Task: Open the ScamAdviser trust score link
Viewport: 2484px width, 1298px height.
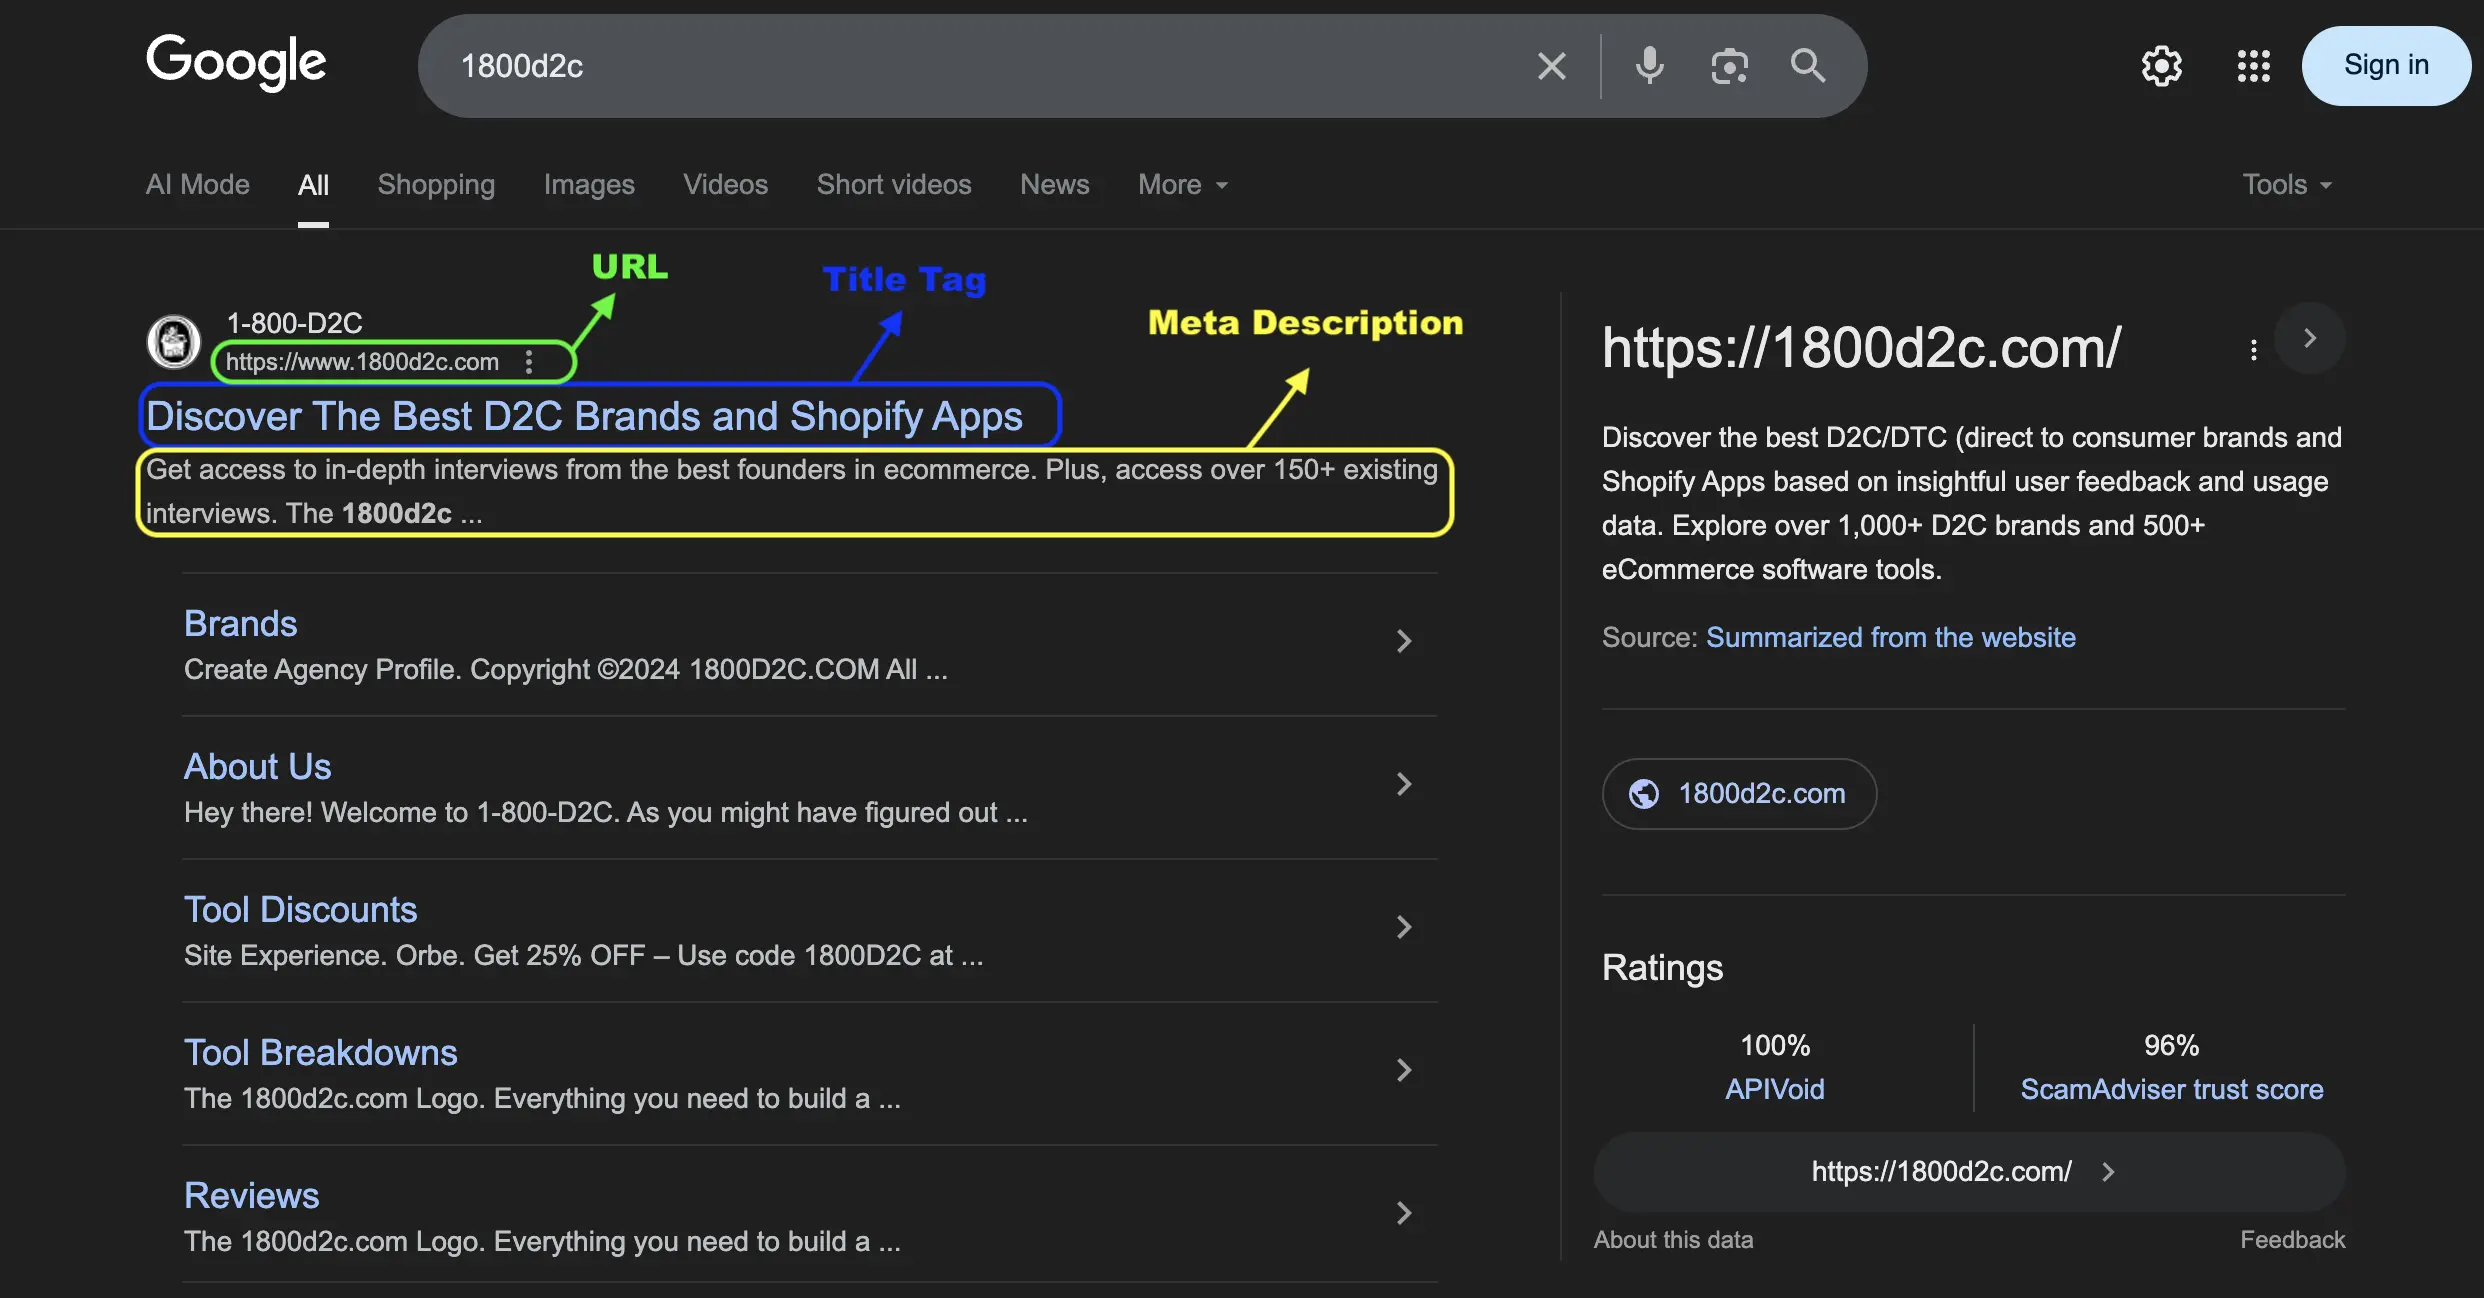Action: [x=2171, y=1089]
